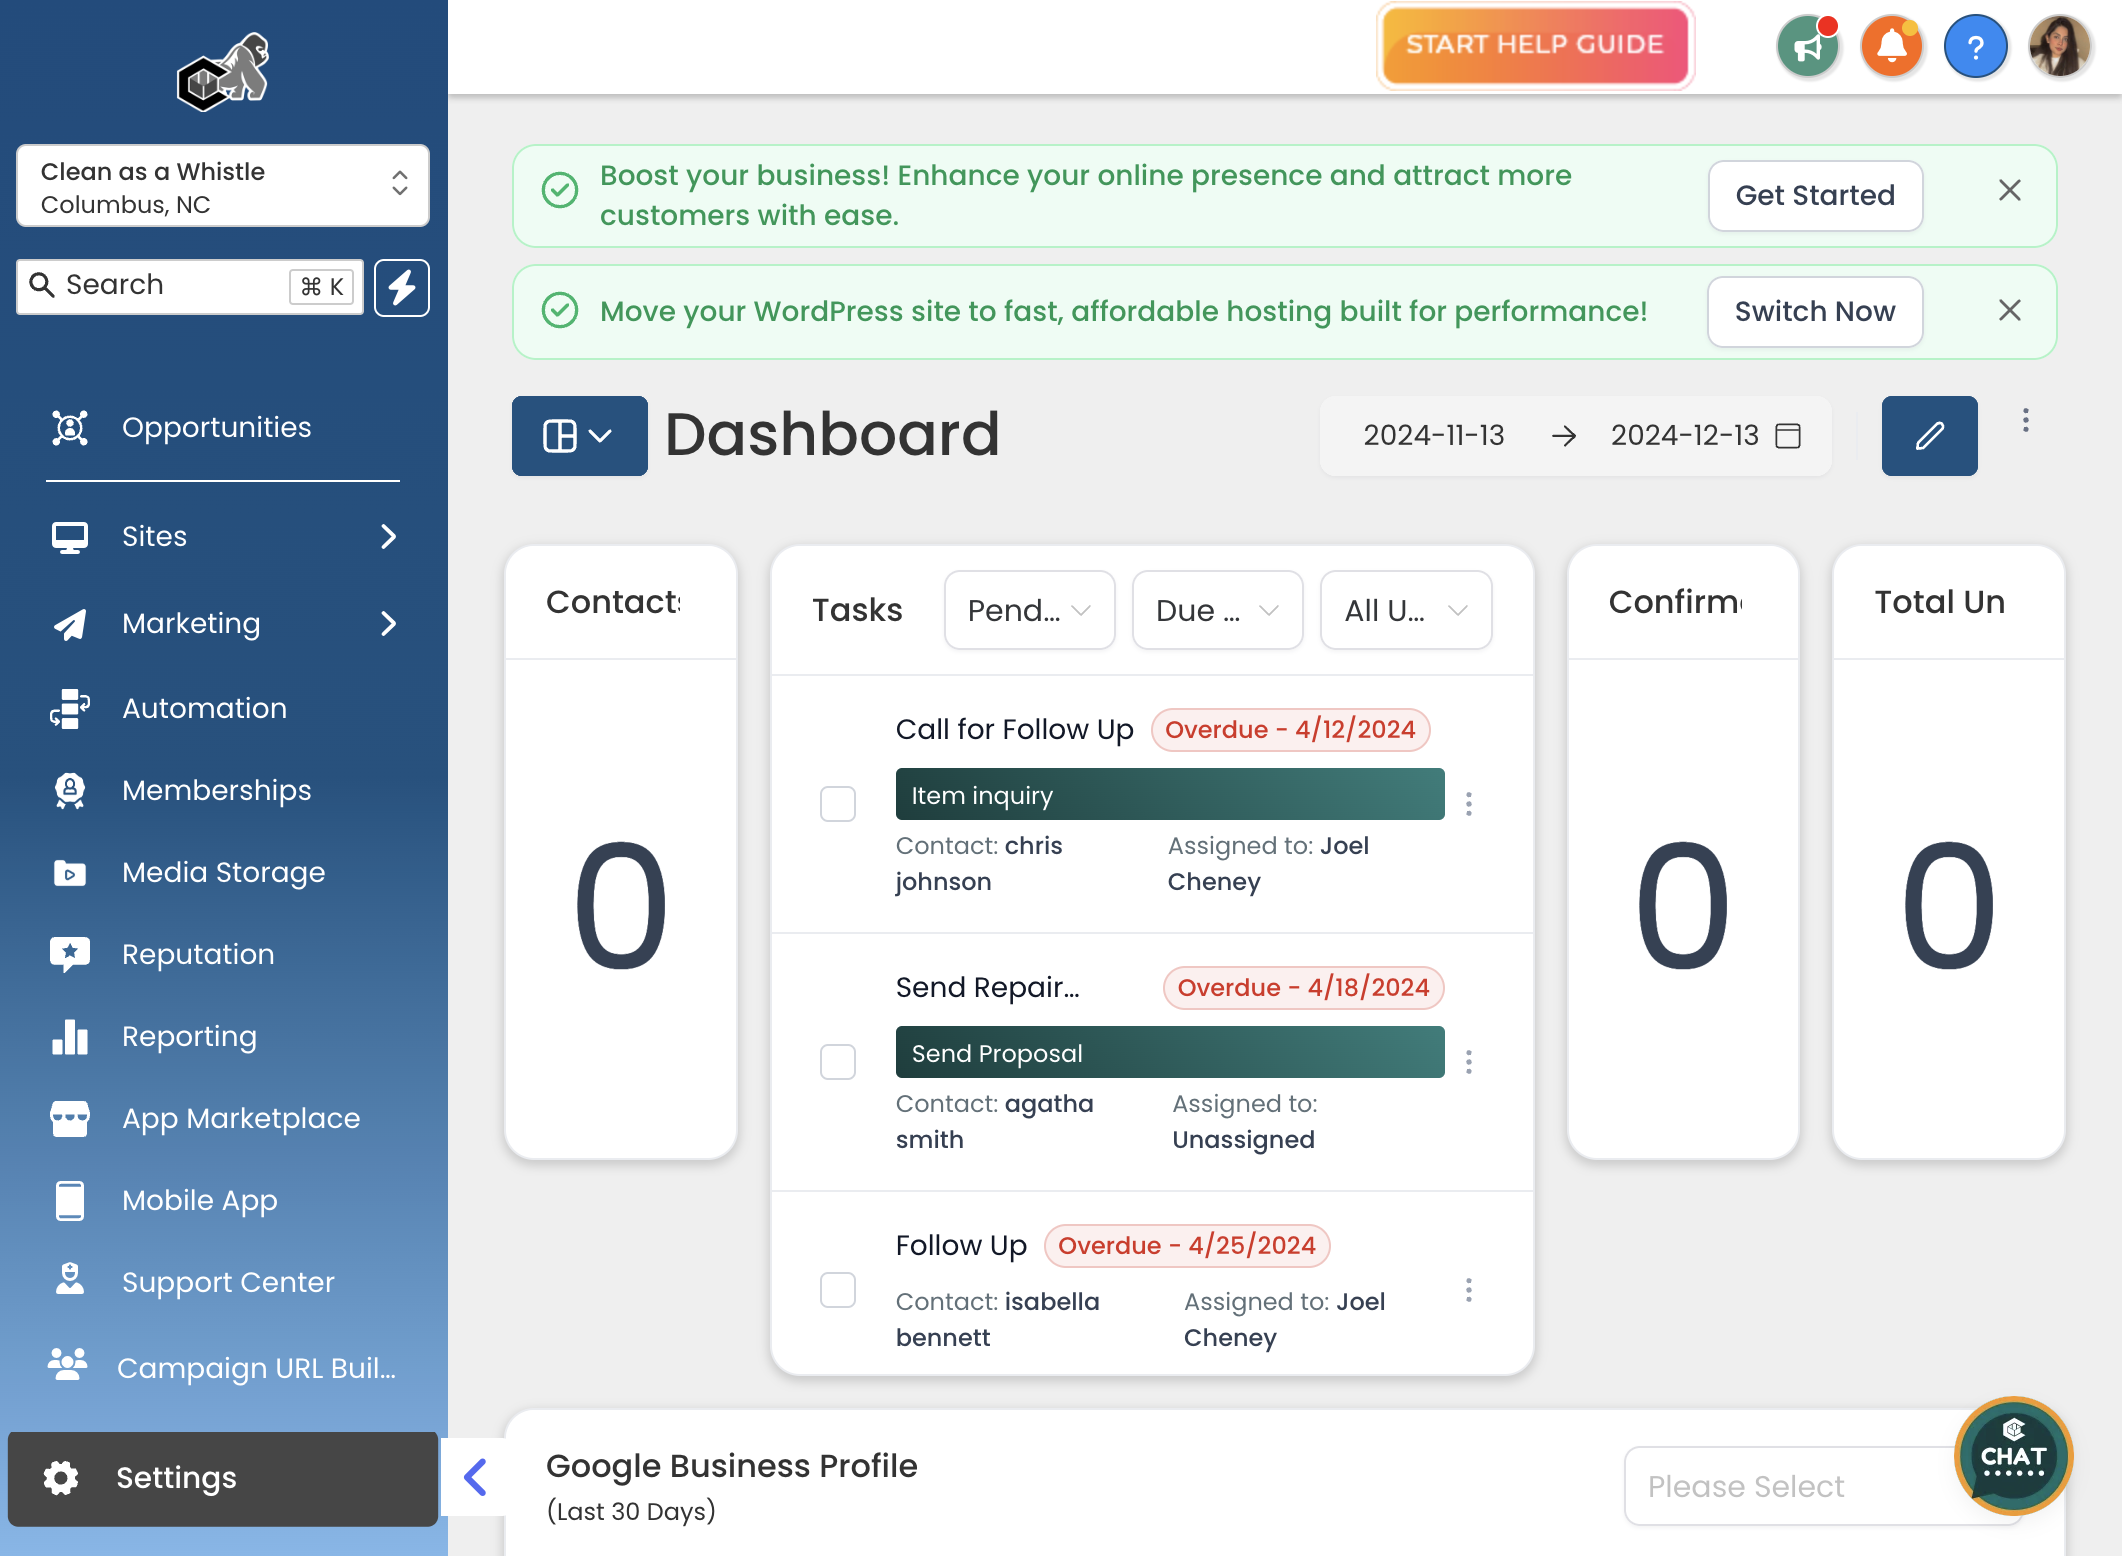
Task: Dismiss the Boost your business banner
Action: [2010, 191]
